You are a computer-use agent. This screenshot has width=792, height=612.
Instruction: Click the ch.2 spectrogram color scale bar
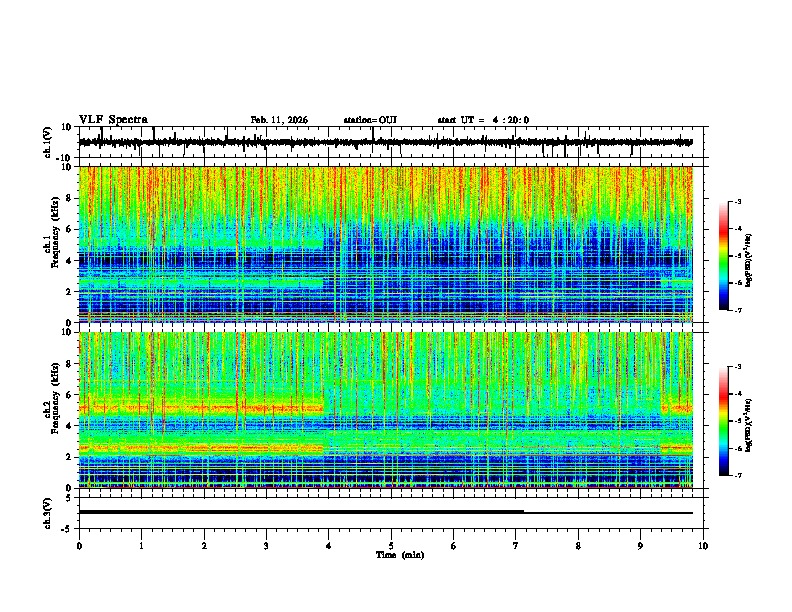(723, 421)
